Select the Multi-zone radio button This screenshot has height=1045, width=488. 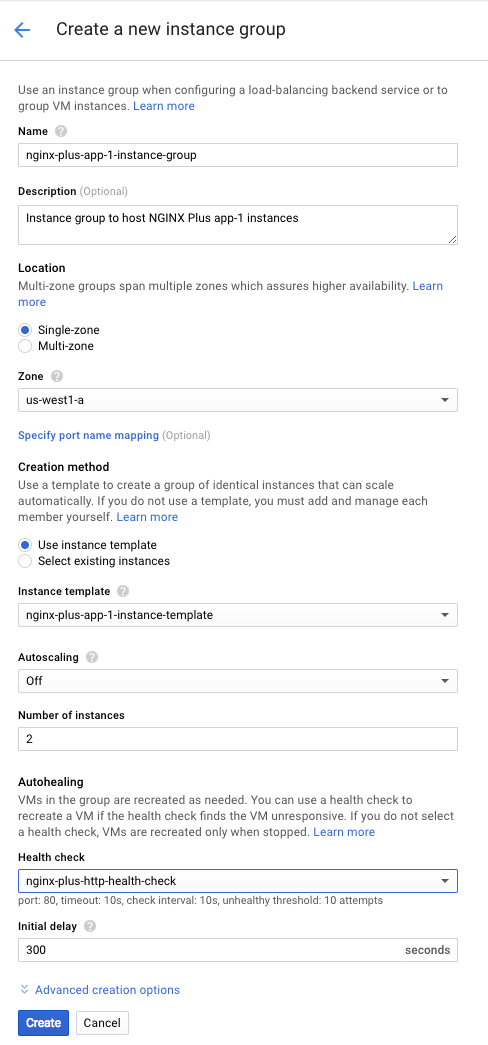(x=25, y=346)
